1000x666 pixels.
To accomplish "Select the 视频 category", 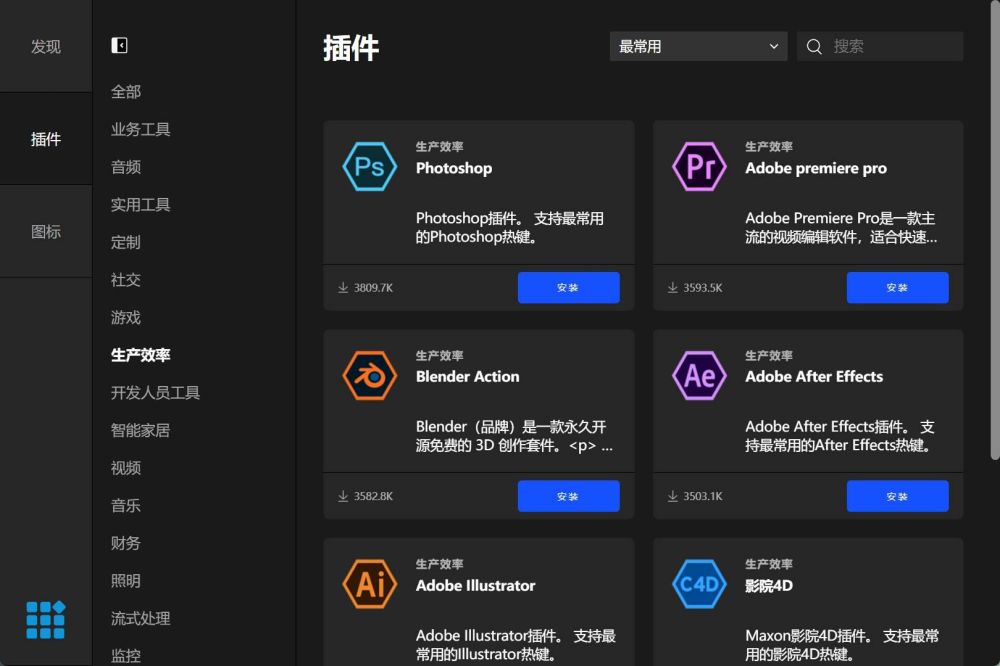I will 126,468.
